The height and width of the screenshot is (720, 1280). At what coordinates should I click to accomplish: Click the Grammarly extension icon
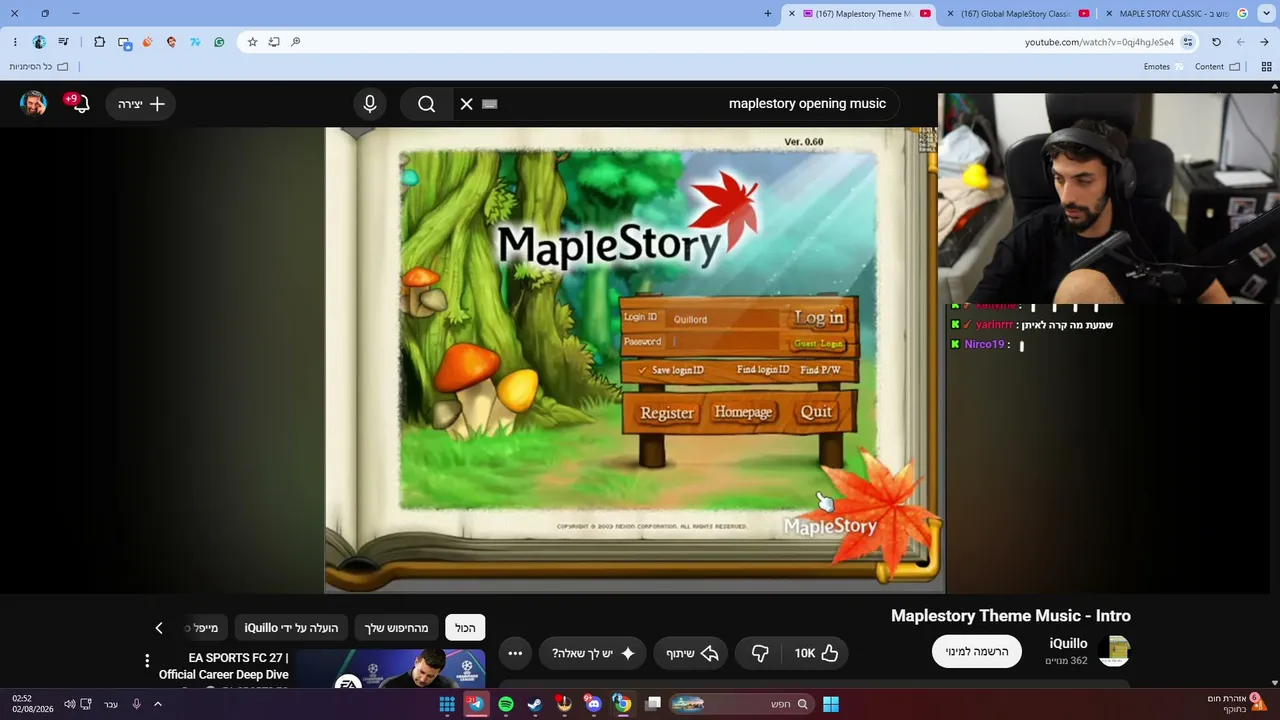coord(219,42)
